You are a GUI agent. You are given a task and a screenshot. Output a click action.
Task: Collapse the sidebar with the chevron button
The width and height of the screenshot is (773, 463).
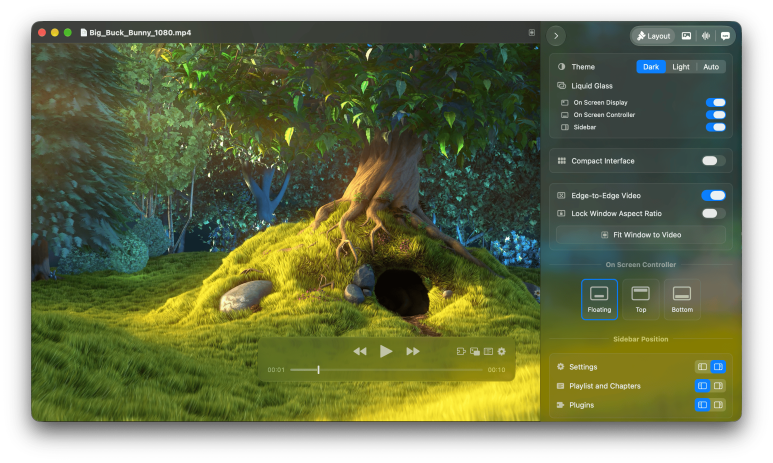pyautogui.click(x=556, y=36)
